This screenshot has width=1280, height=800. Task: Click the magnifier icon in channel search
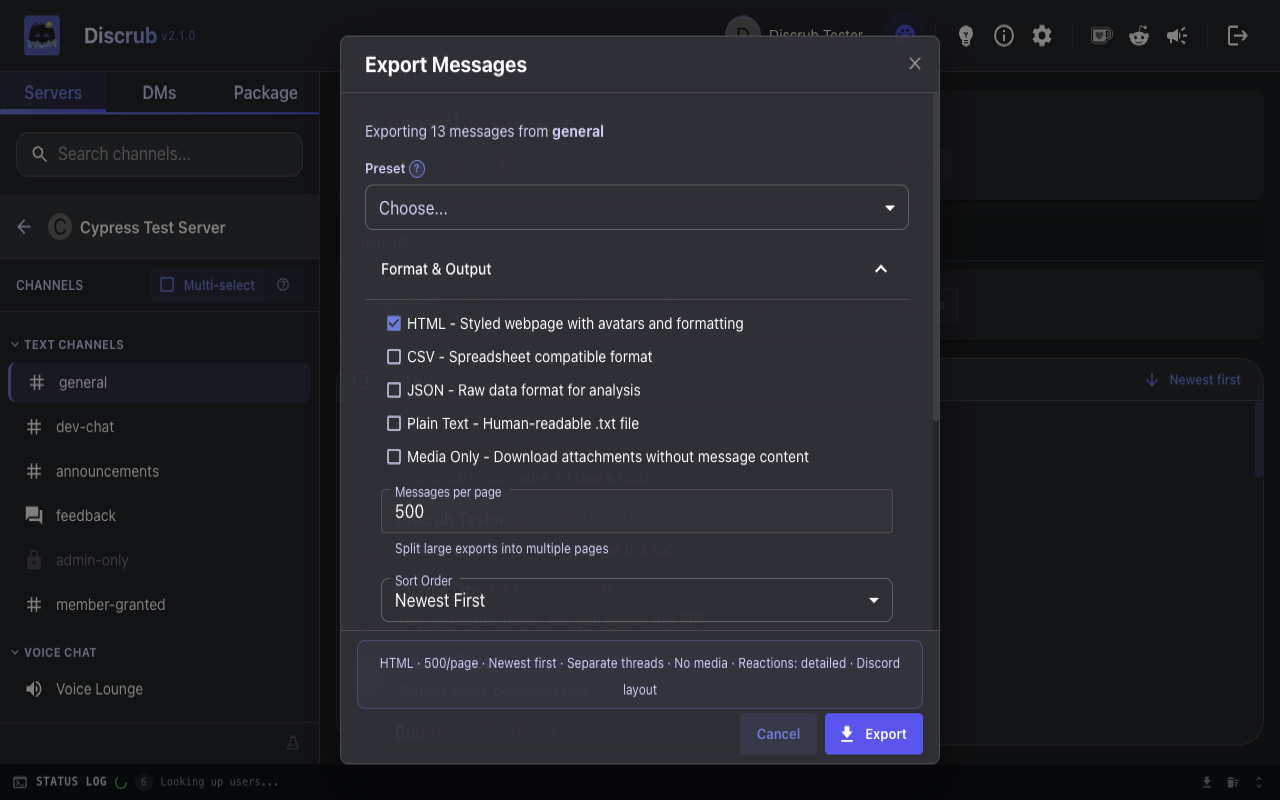(40, 154)
